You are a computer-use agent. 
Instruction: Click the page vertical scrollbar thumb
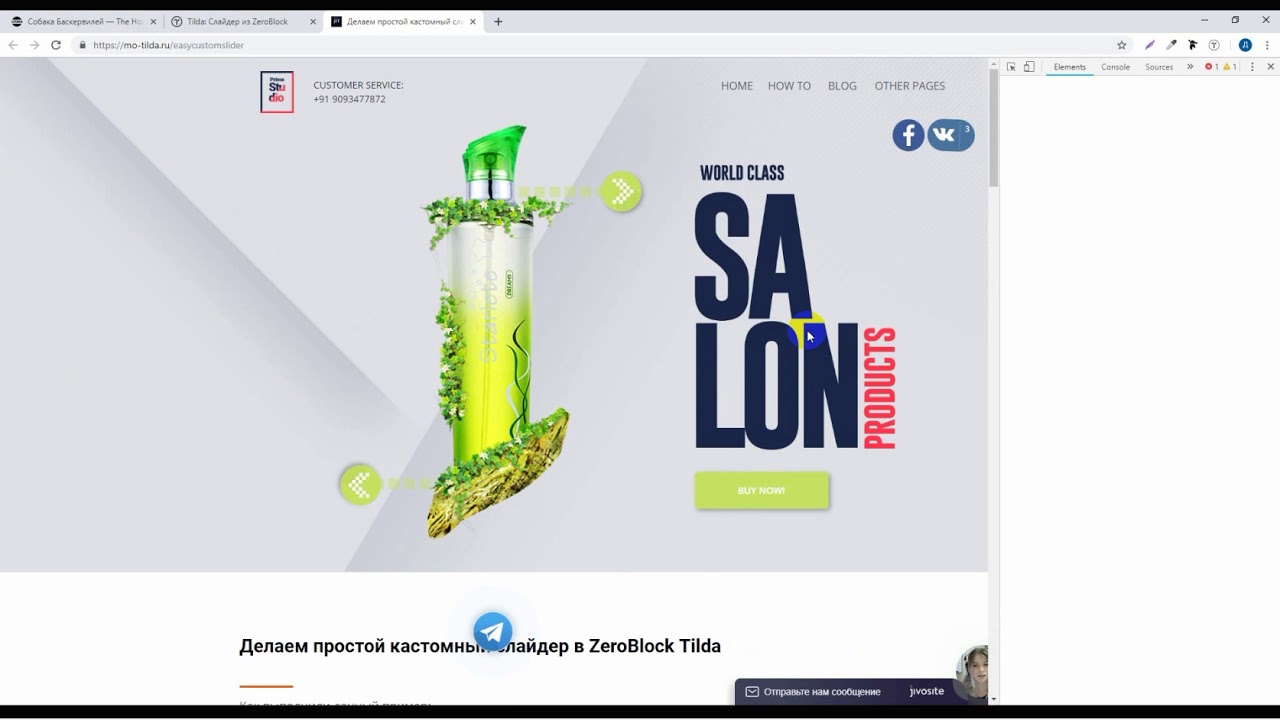[993, 129]
